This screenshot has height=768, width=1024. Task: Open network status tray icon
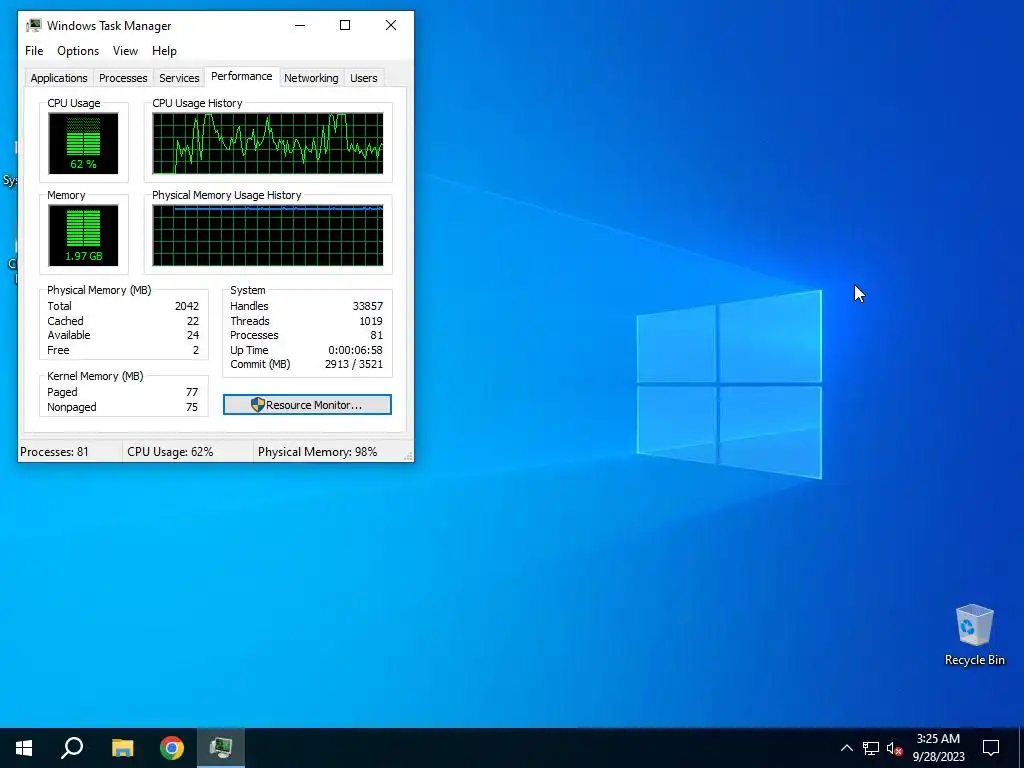pos(871,748)
